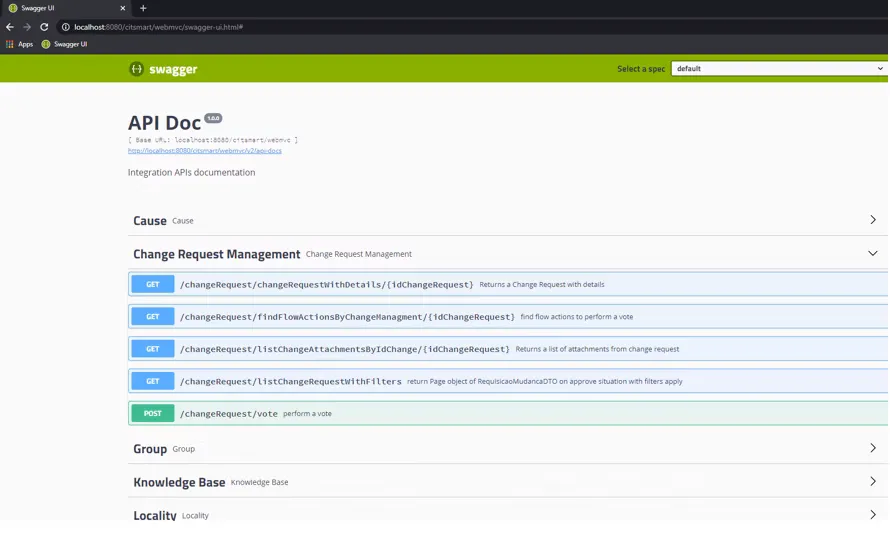
Task: Click path /changeRequest/listChangeRequestWithFilters
Action: click(291, 382)
